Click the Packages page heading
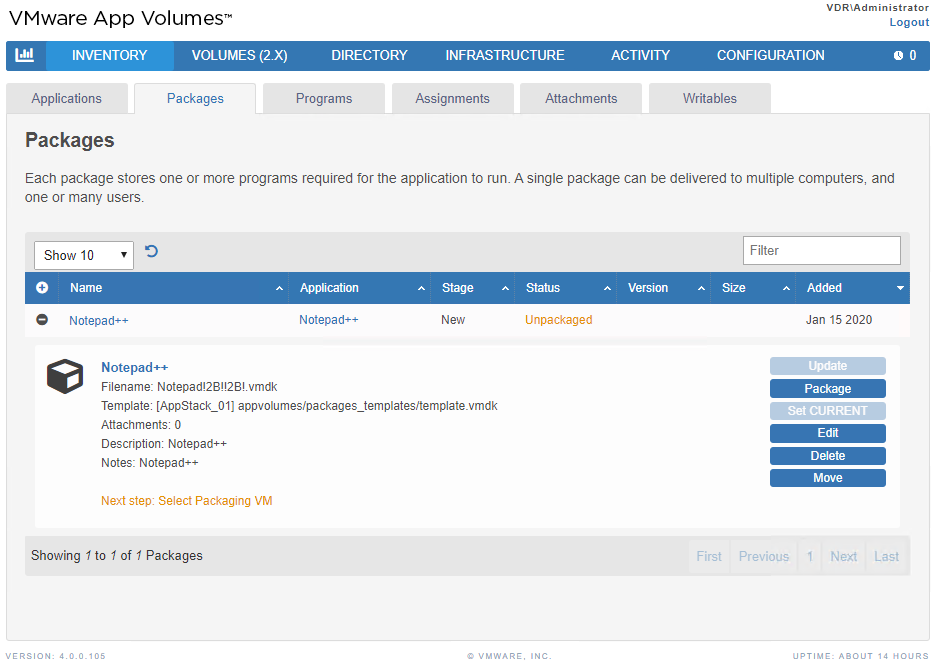 tap(69, 141)
